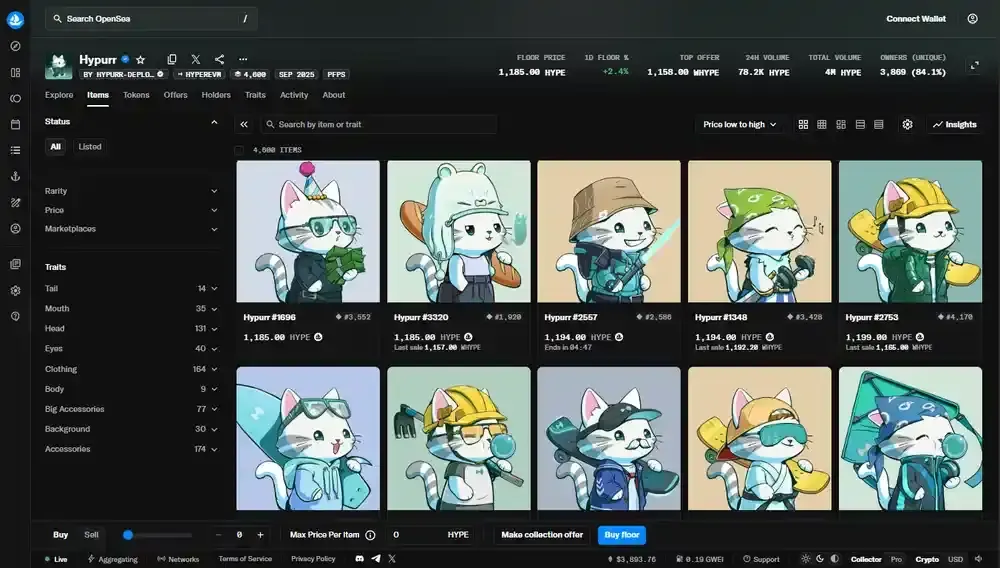
Task: Copy collection address icon next to Hypurr
Action: (x=172, y=59)
